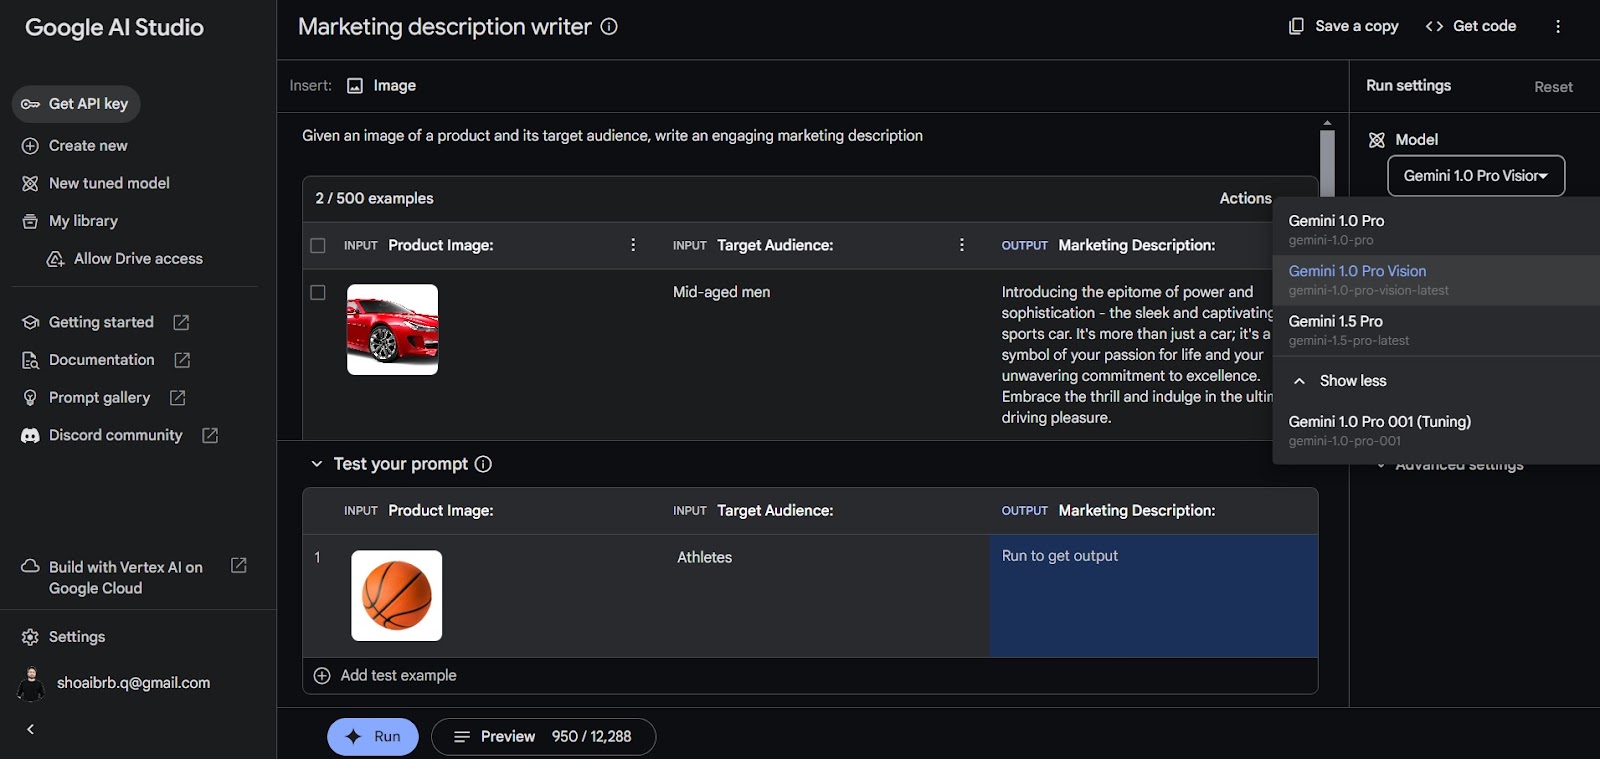The image size is (1600, 759).
Task: Click the Discord logo icon in sidebar
Action: tap(30, 436)
